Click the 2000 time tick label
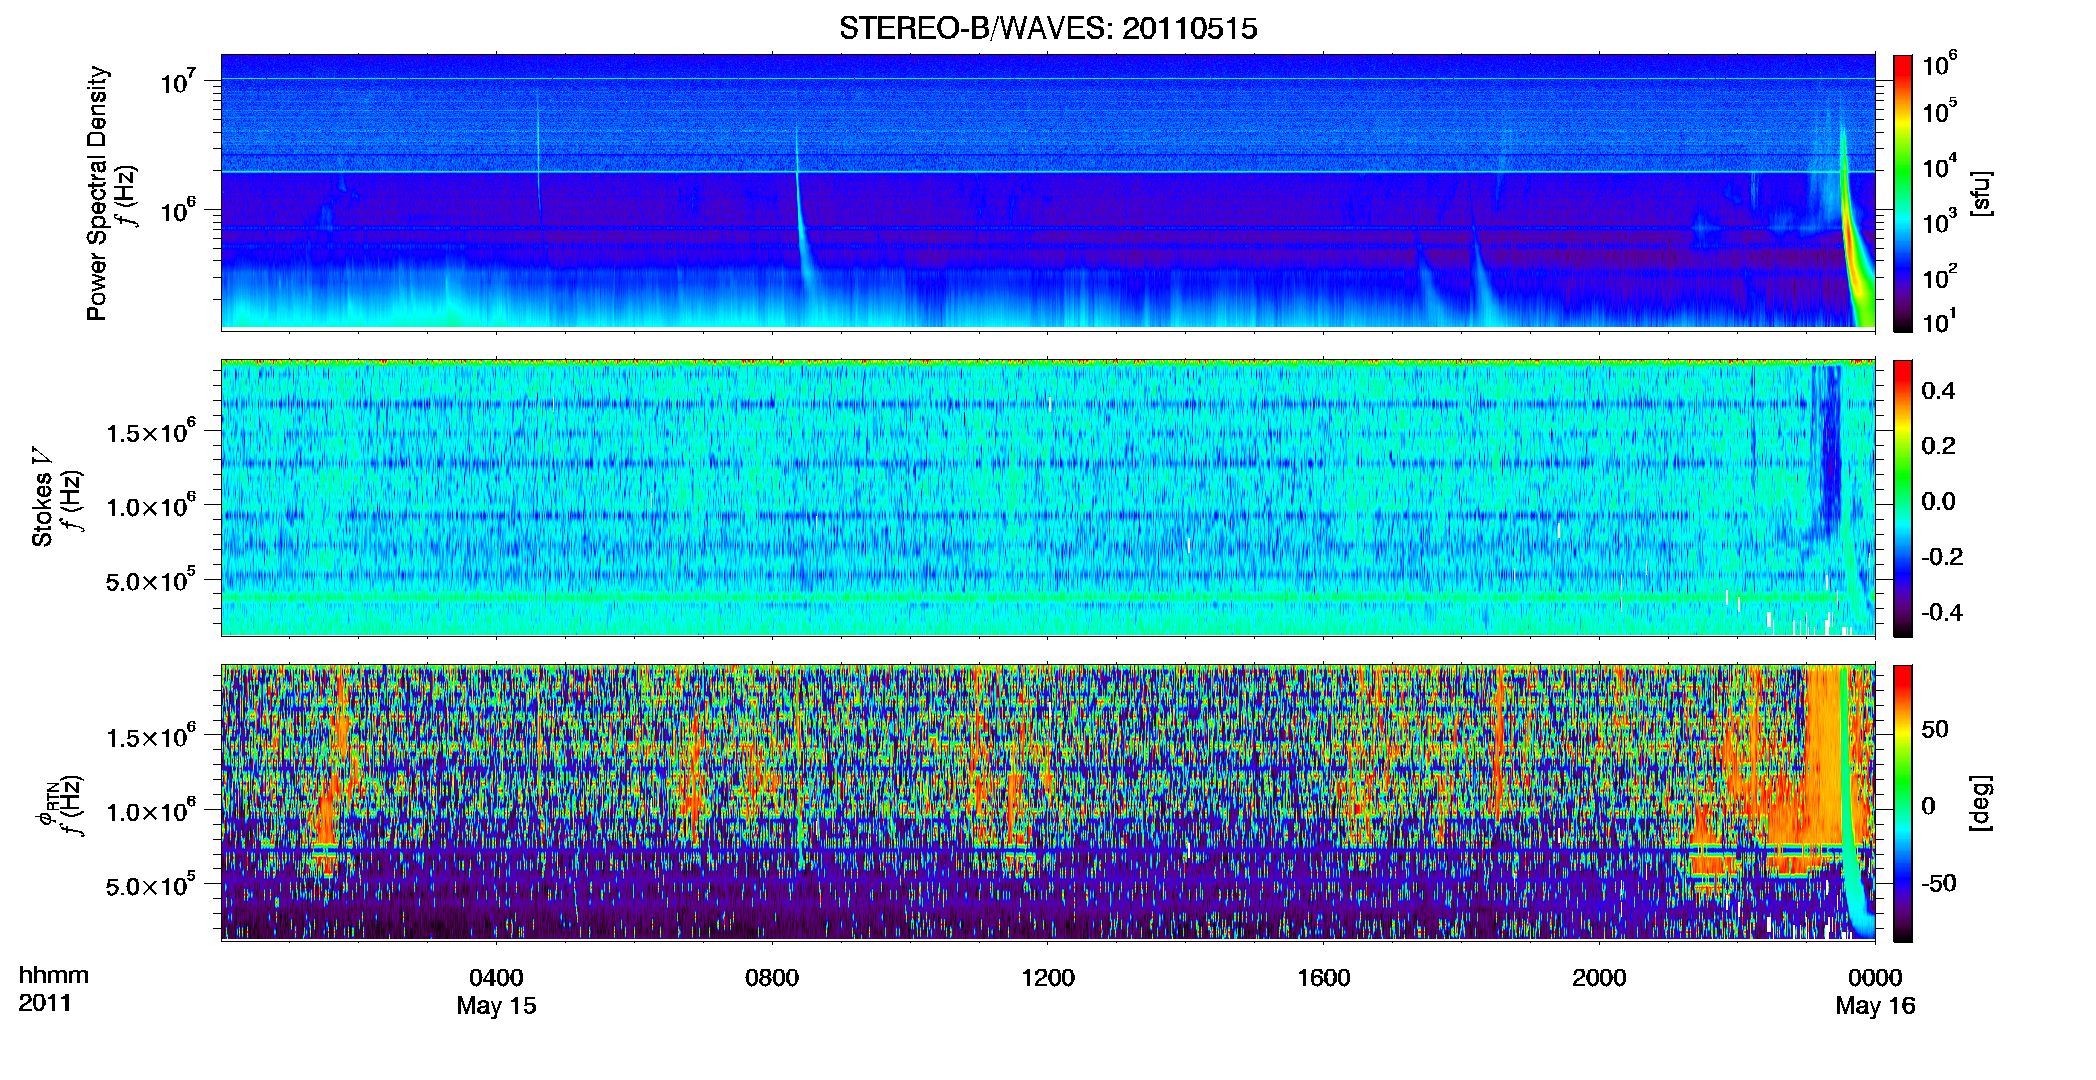The height and width of the screenshot is (1080, 2096). [1599, 977]
